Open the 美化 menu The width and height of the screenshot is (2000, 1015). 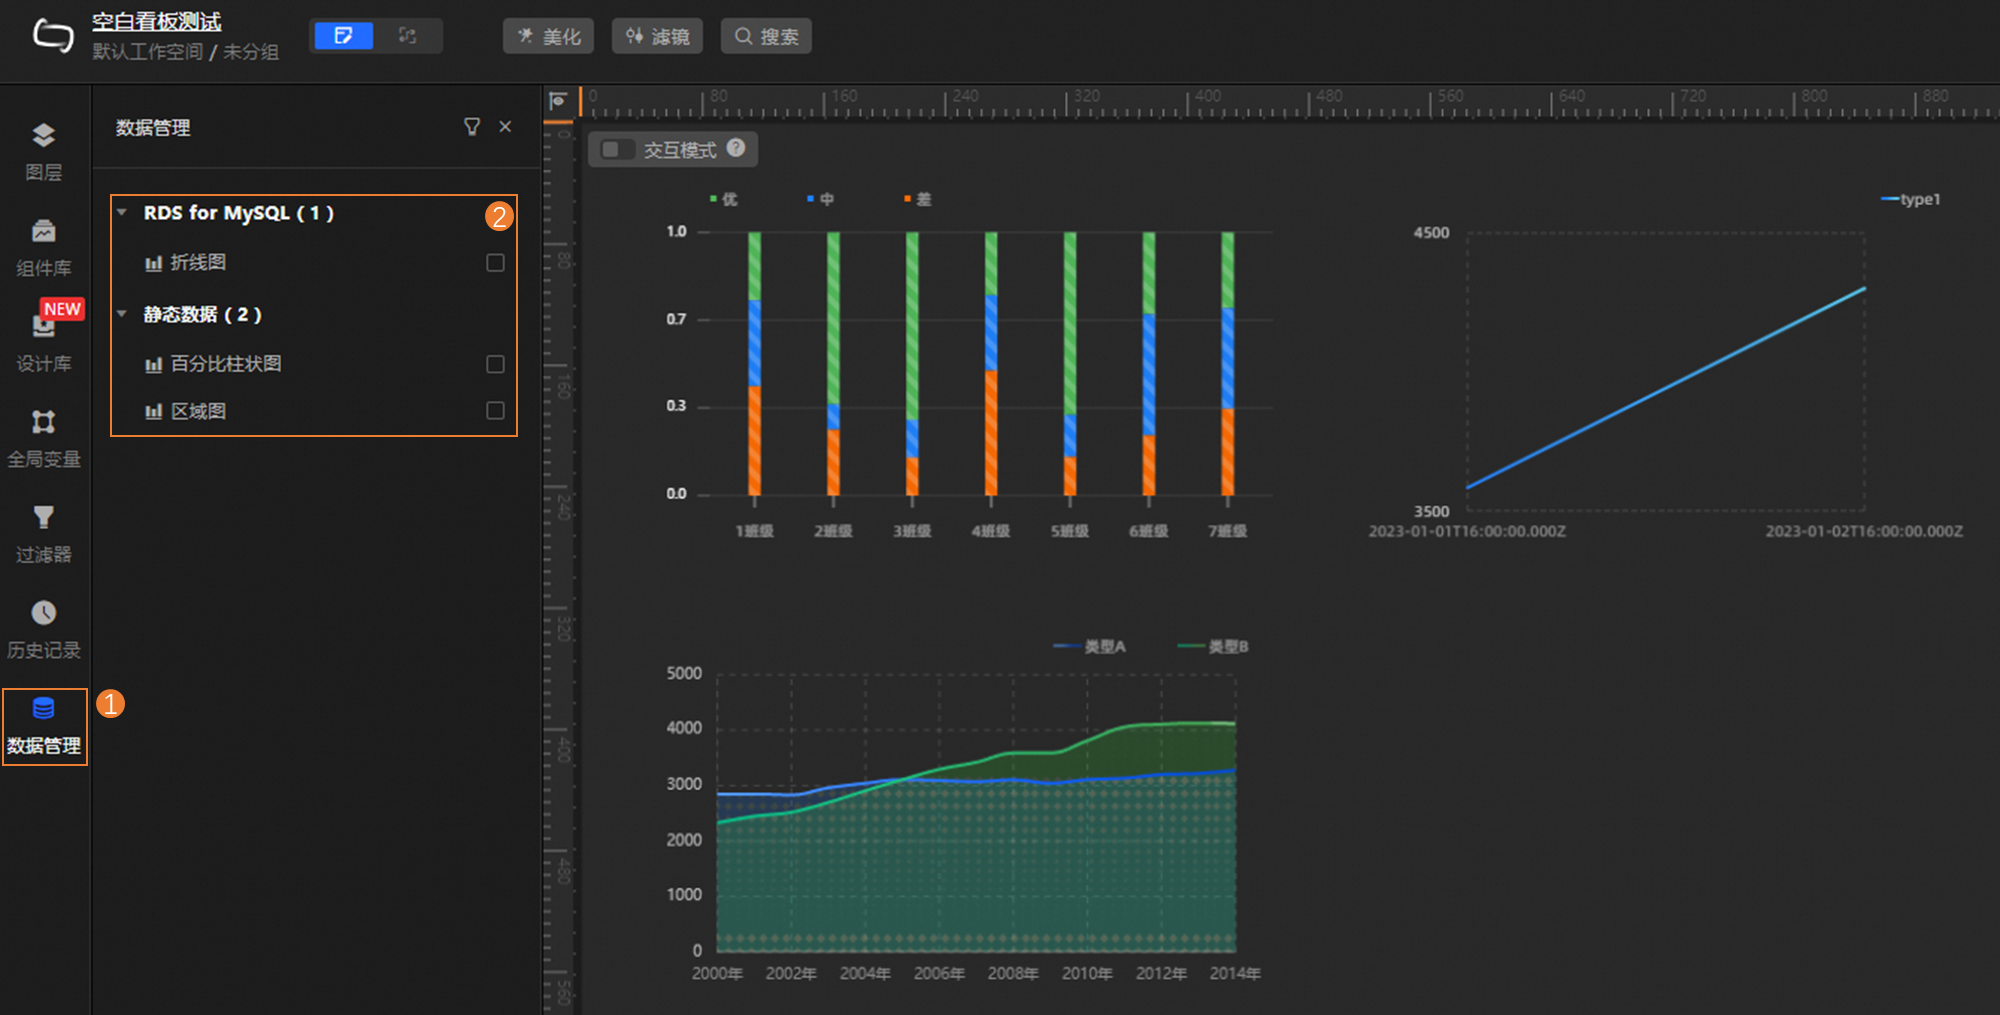tap(548, 35)
